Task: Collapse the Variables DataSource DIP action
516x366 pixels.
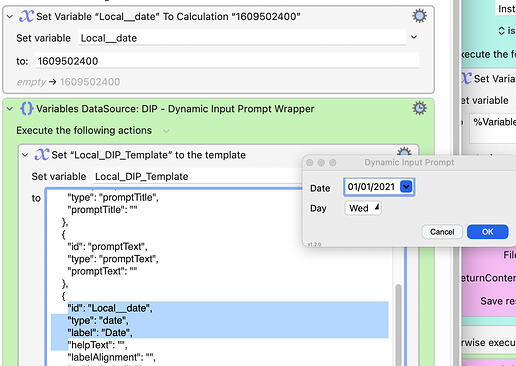Action: (10, 109)
